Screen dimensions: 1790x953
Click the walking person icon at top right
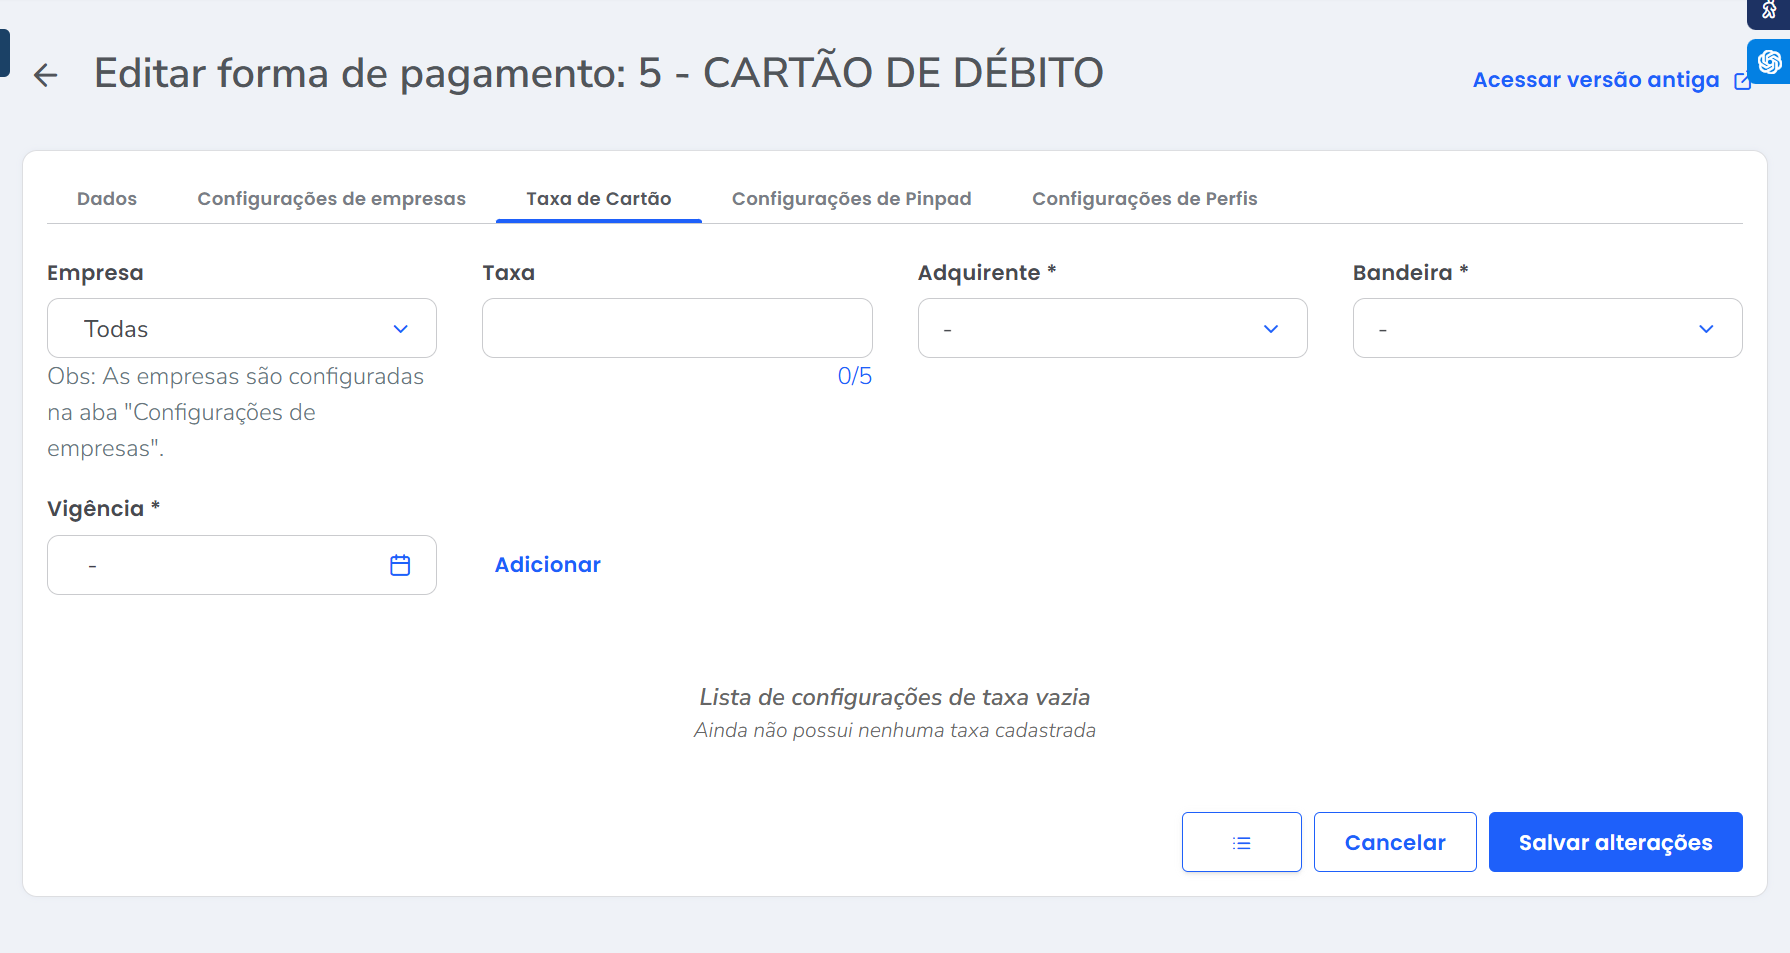(1769, 11)
